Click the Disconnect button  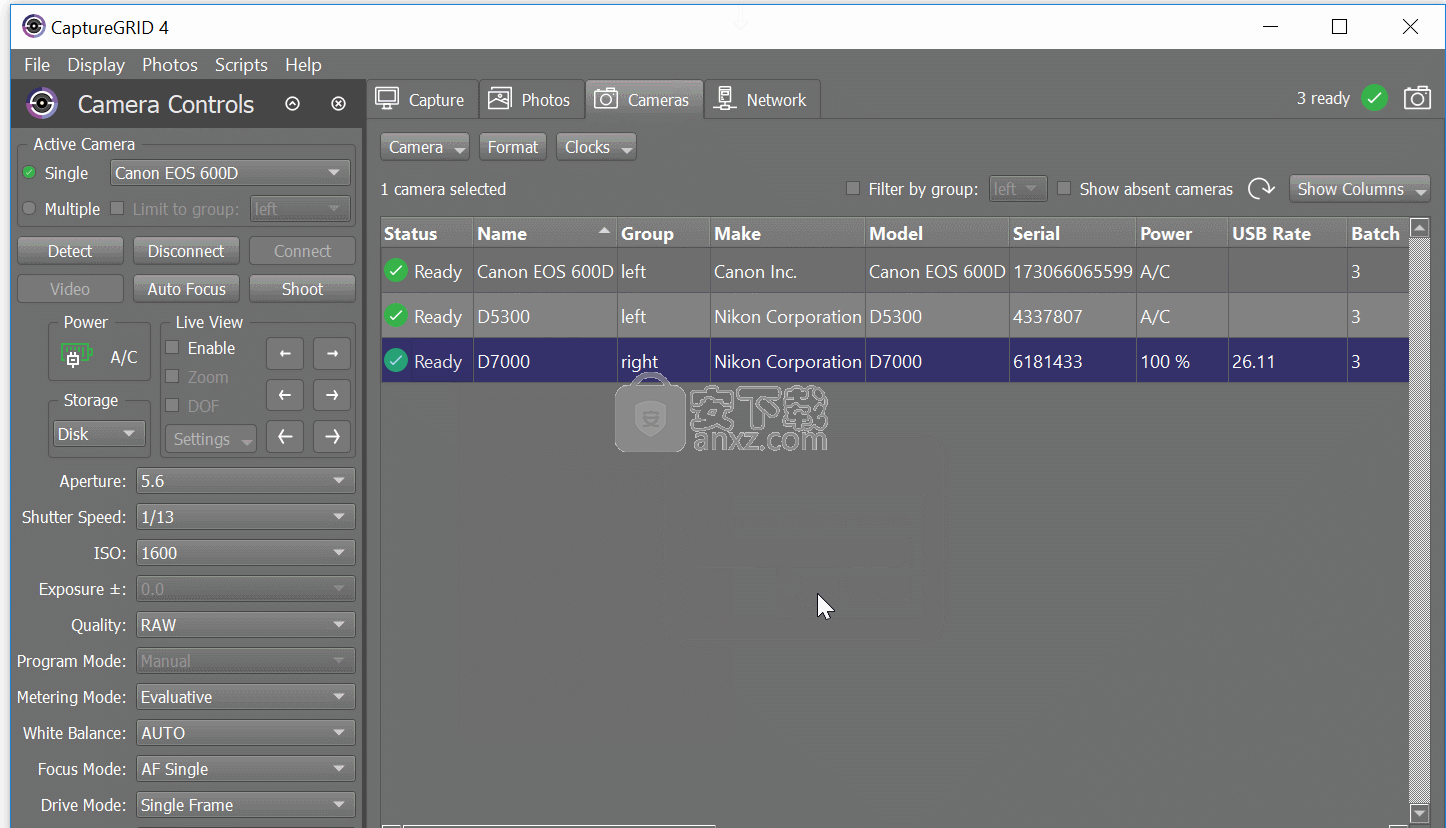click(x=186, y=251)
